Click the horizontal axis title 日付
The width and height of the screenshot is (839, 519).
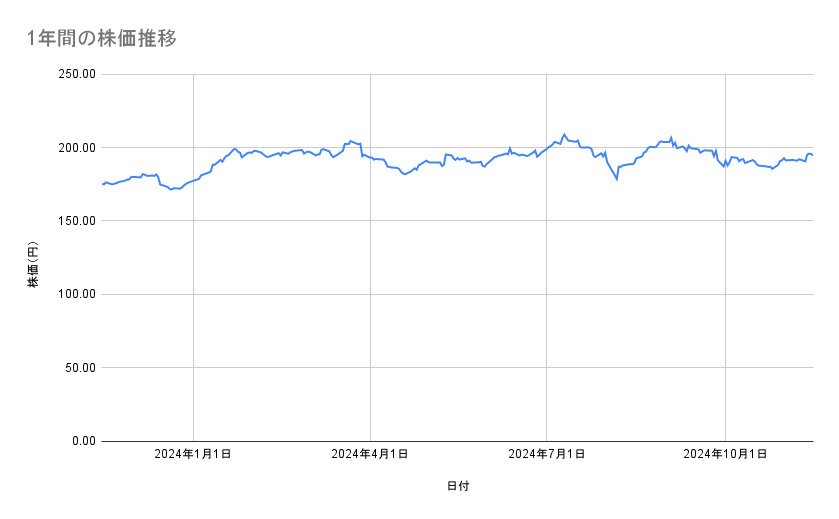pos(458,487)
